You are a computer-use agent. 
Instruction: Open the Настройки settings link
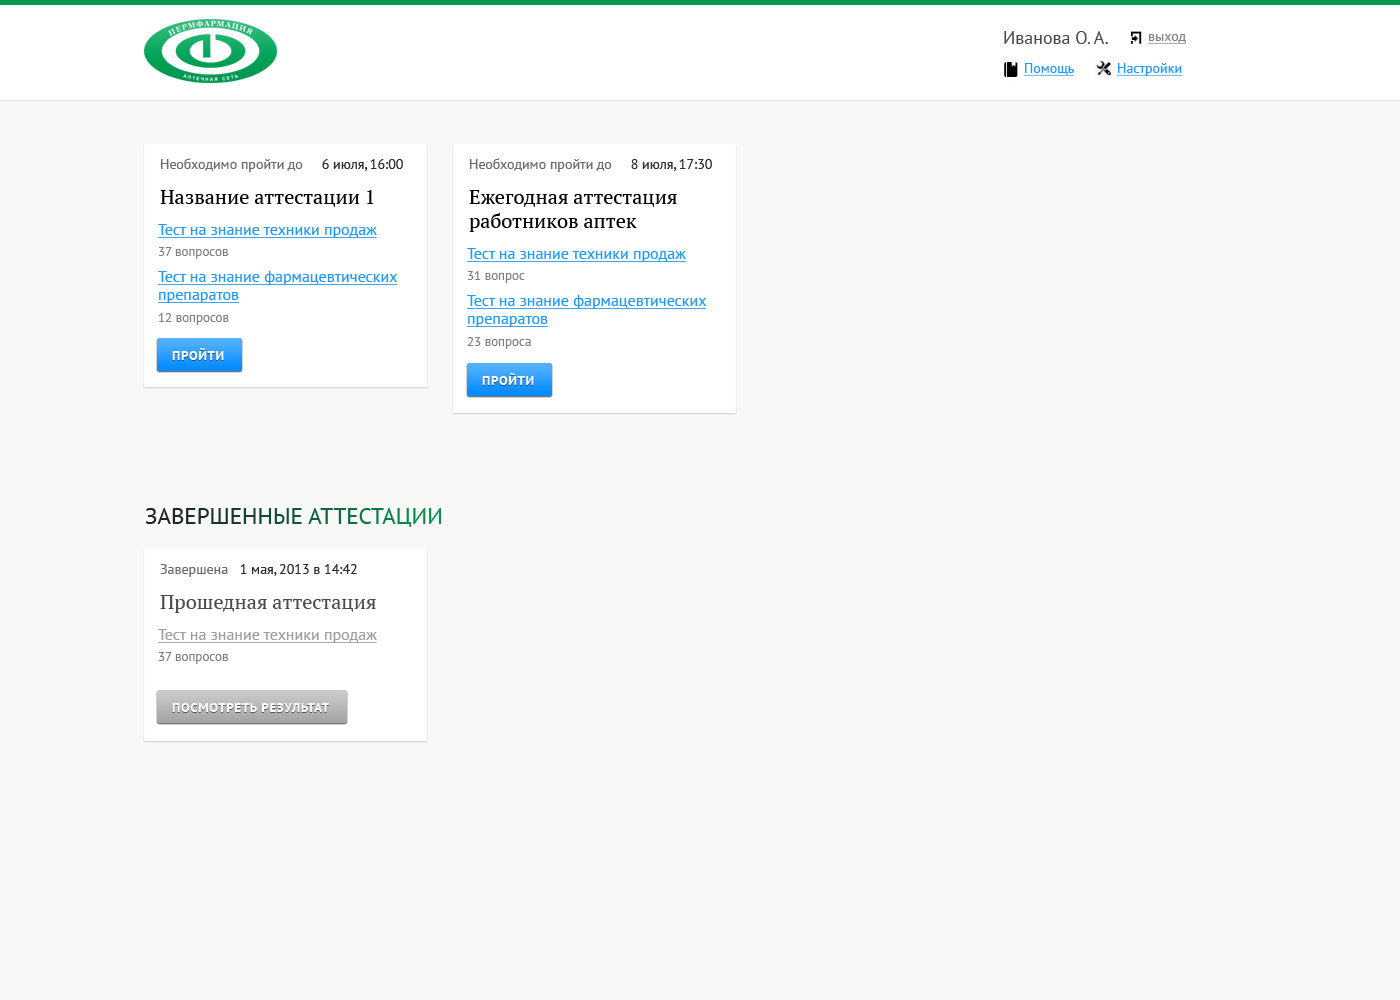click(x=1149, y=69)
